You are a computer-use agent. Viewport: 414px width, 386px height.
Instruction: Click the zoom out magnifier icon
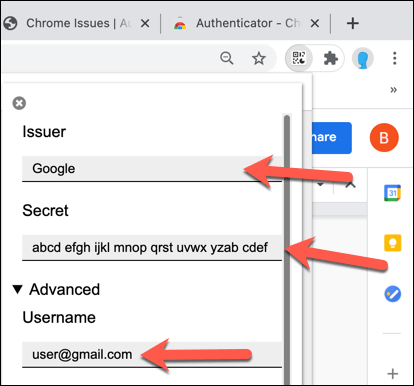[227, 58]
